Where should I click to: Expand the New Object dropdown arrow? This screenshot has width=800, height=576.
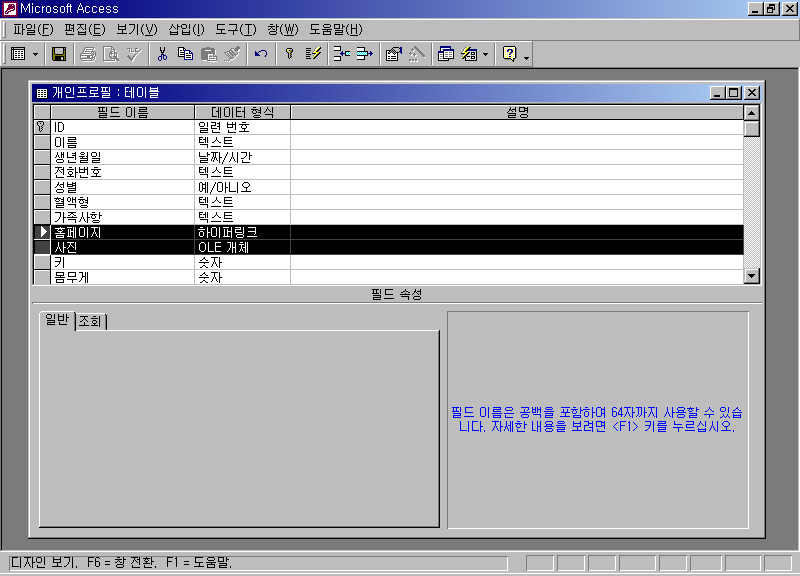pyautogui.click(x=485, y=54)
